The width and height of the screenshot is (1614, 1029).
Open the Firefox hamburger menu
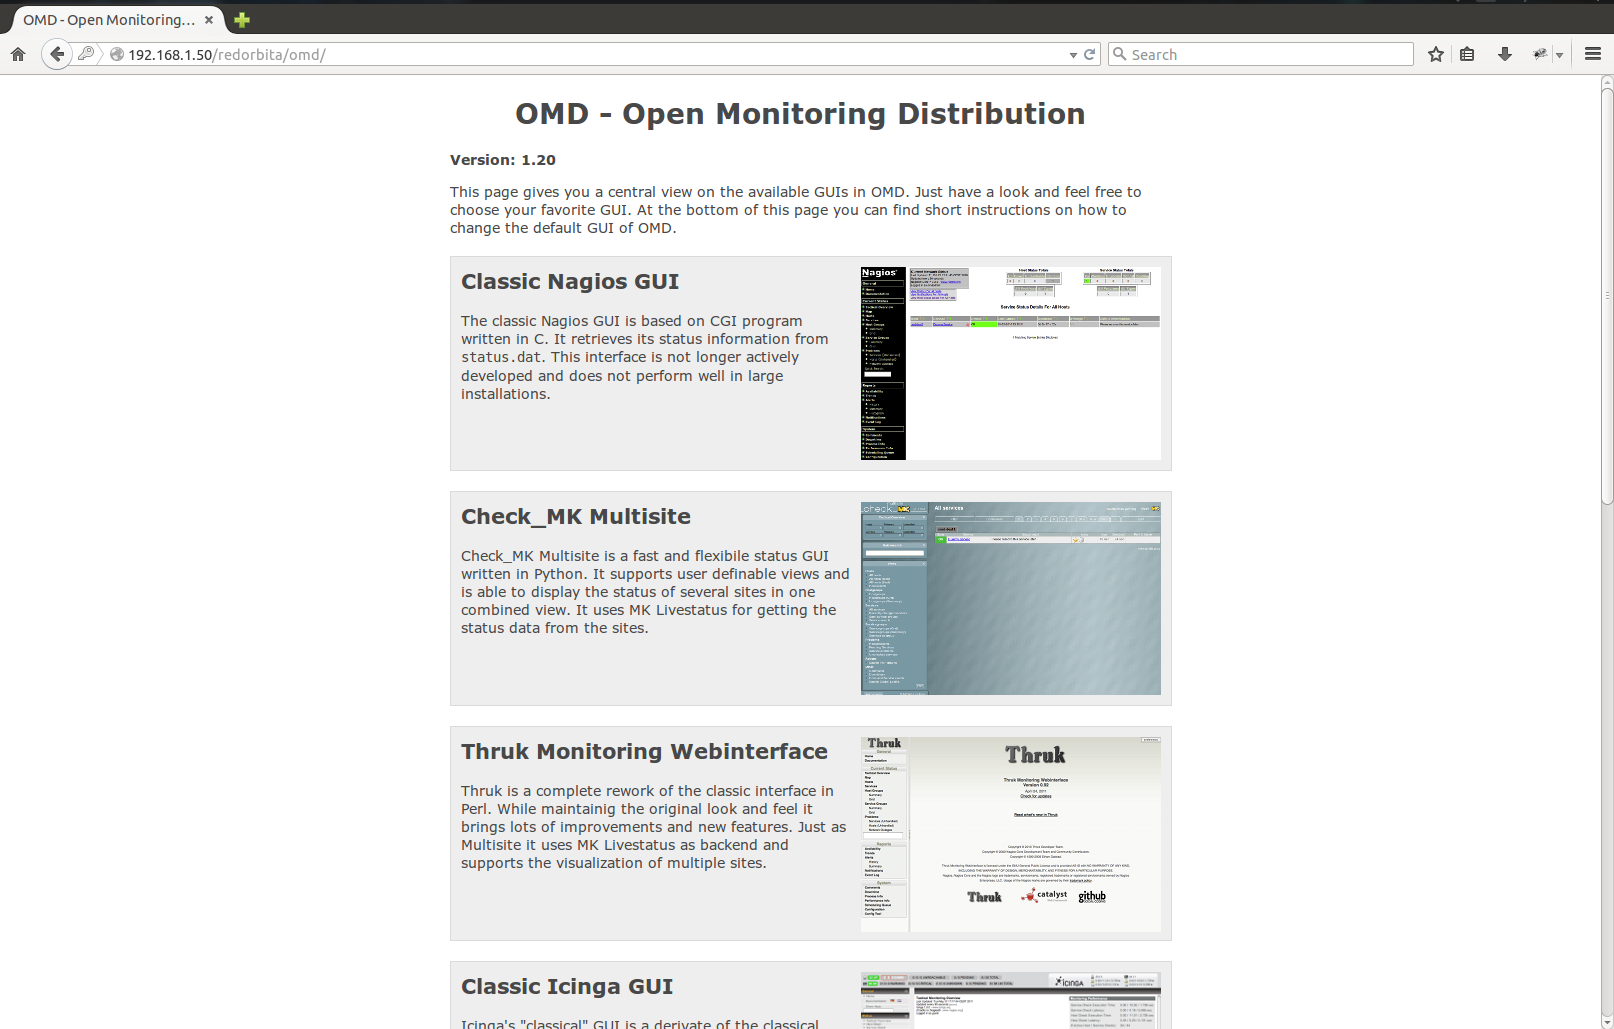click(1593, 54)
